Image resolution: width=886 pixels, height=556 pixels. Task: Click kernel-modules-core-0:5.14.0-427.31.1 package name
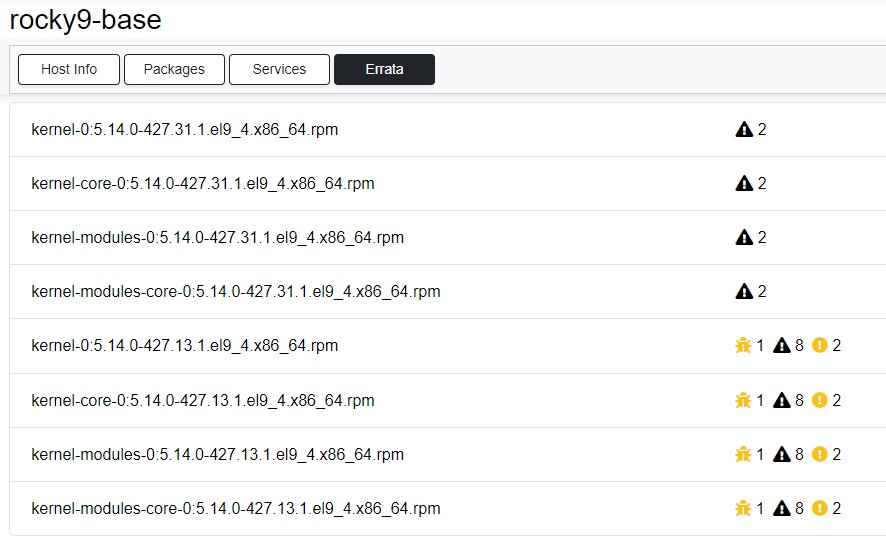236,292
